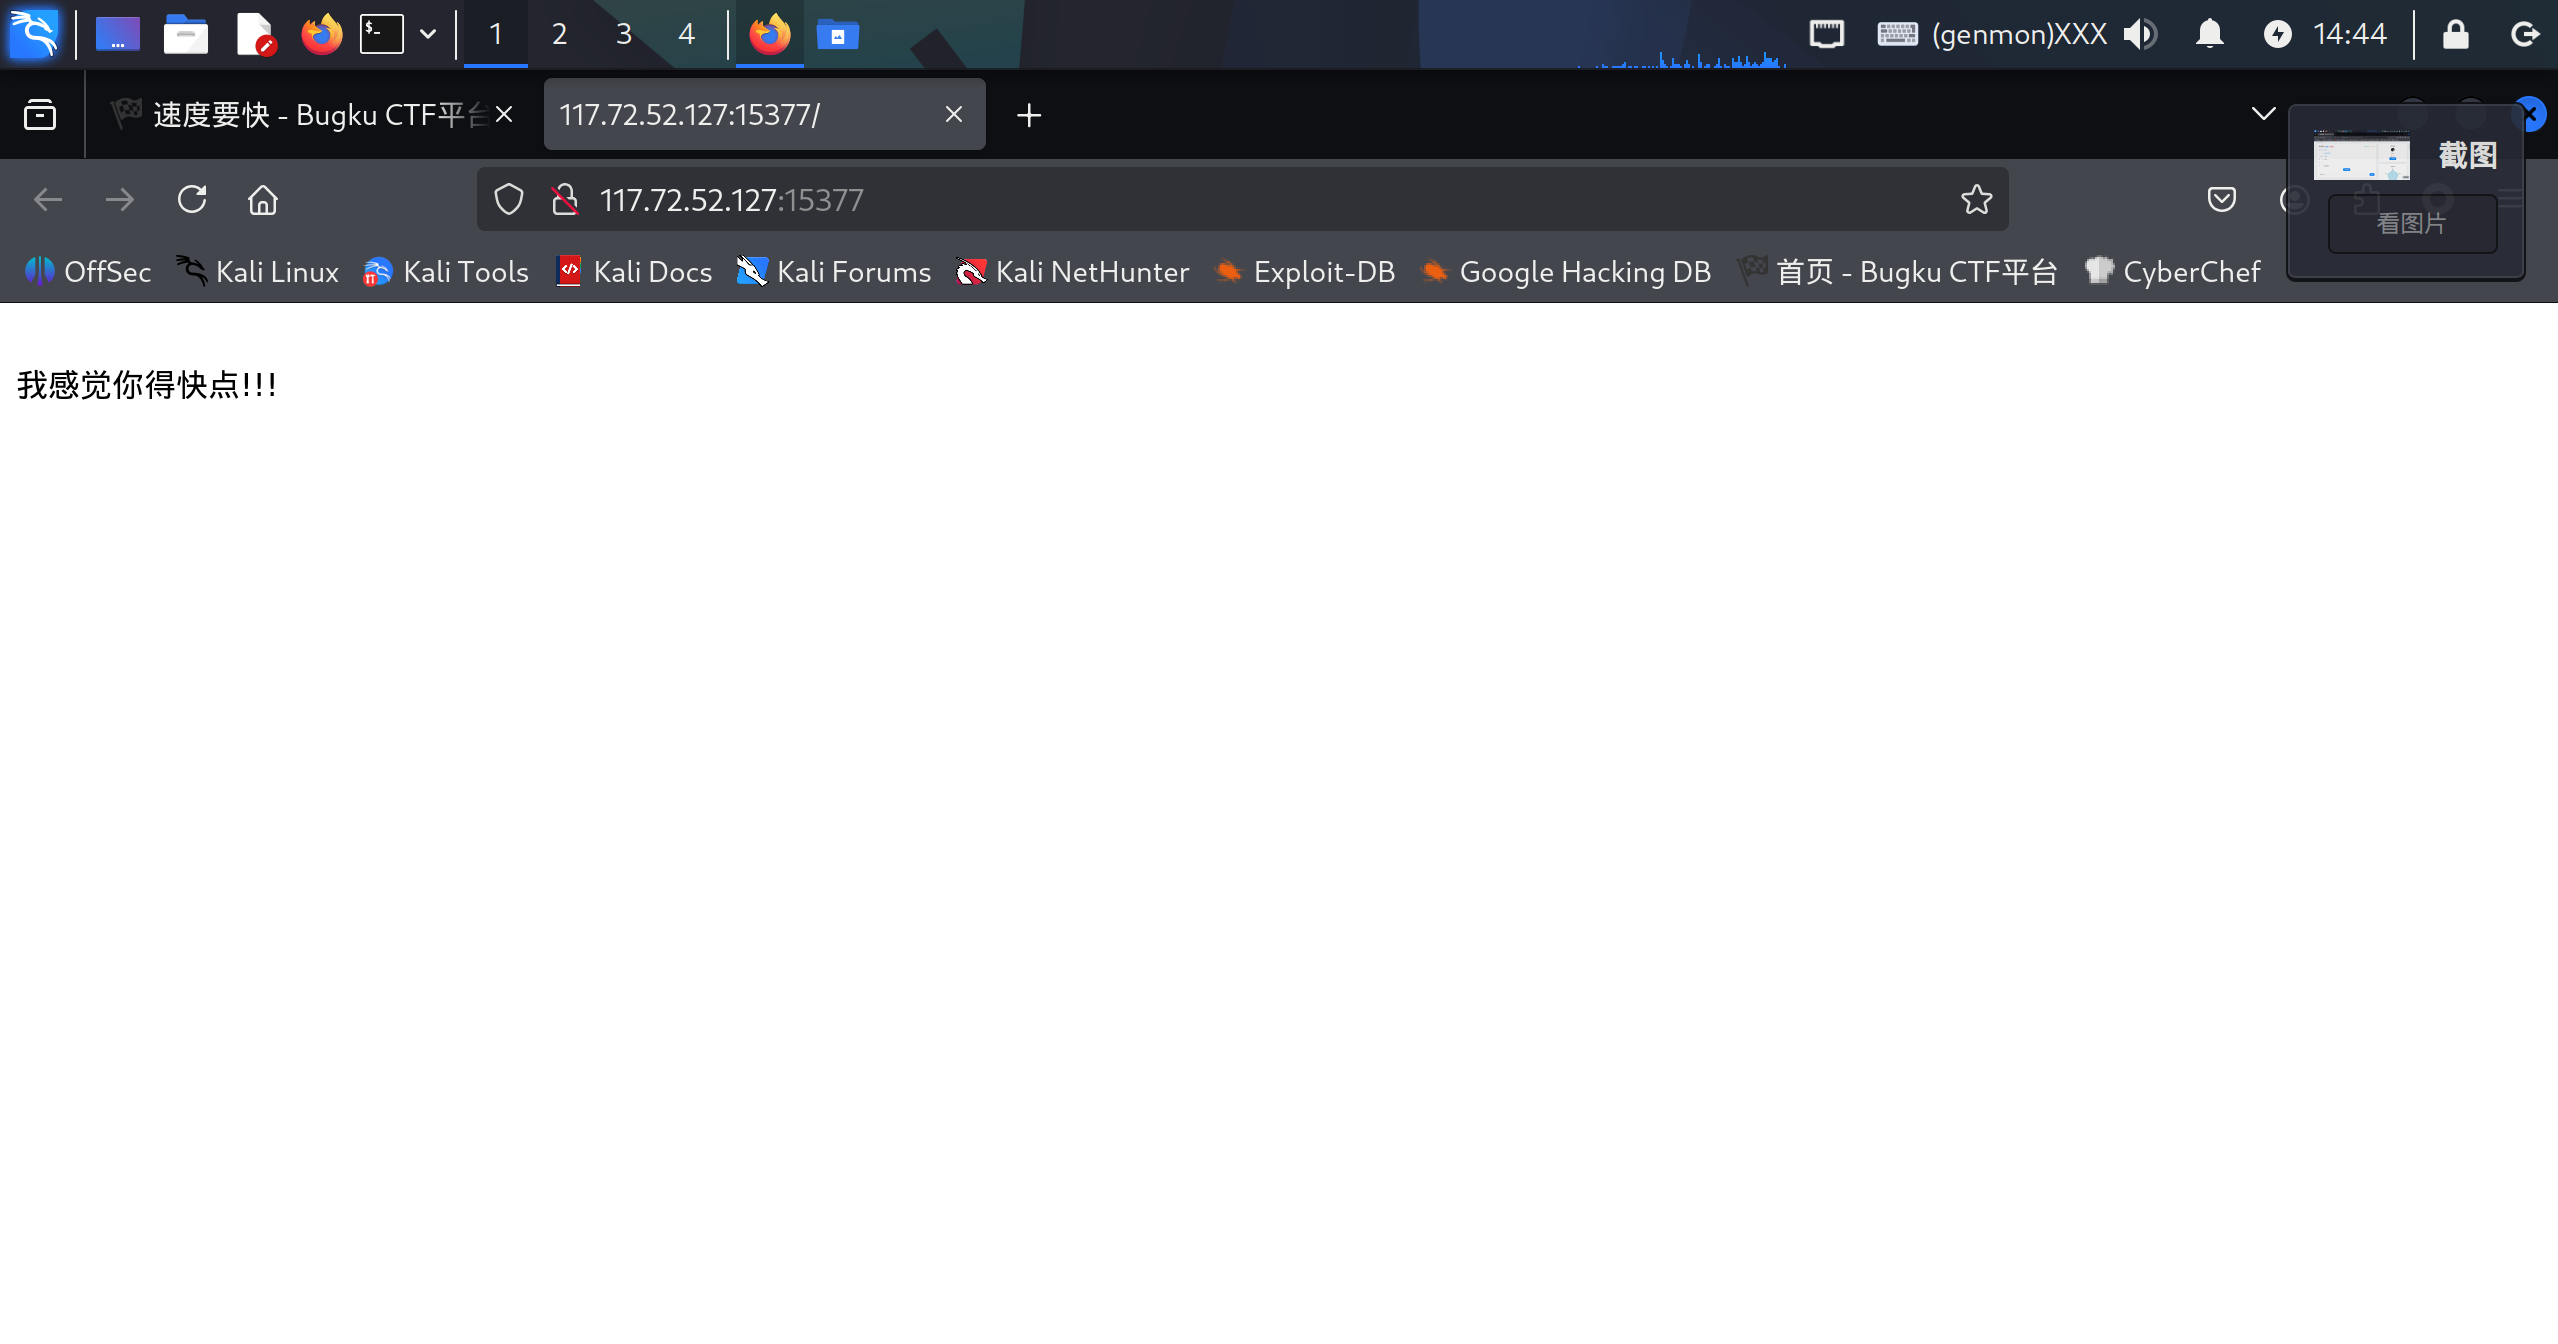The image size is (2558, 1344).
Task: Save page to Pocket
Action: 2221,200
